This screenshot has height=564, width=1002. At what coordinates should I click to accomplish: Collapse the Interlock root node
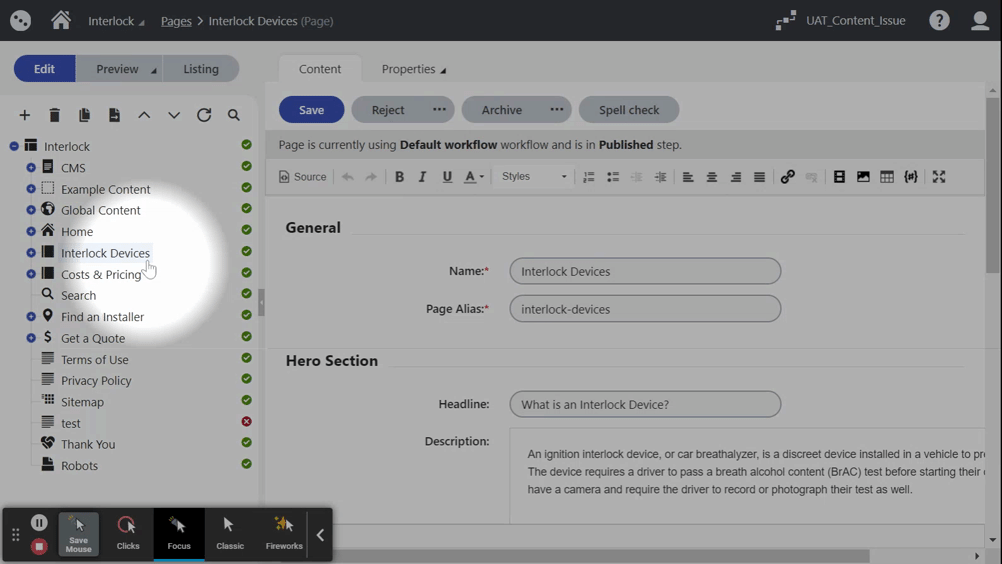click(x=14, y=146)
